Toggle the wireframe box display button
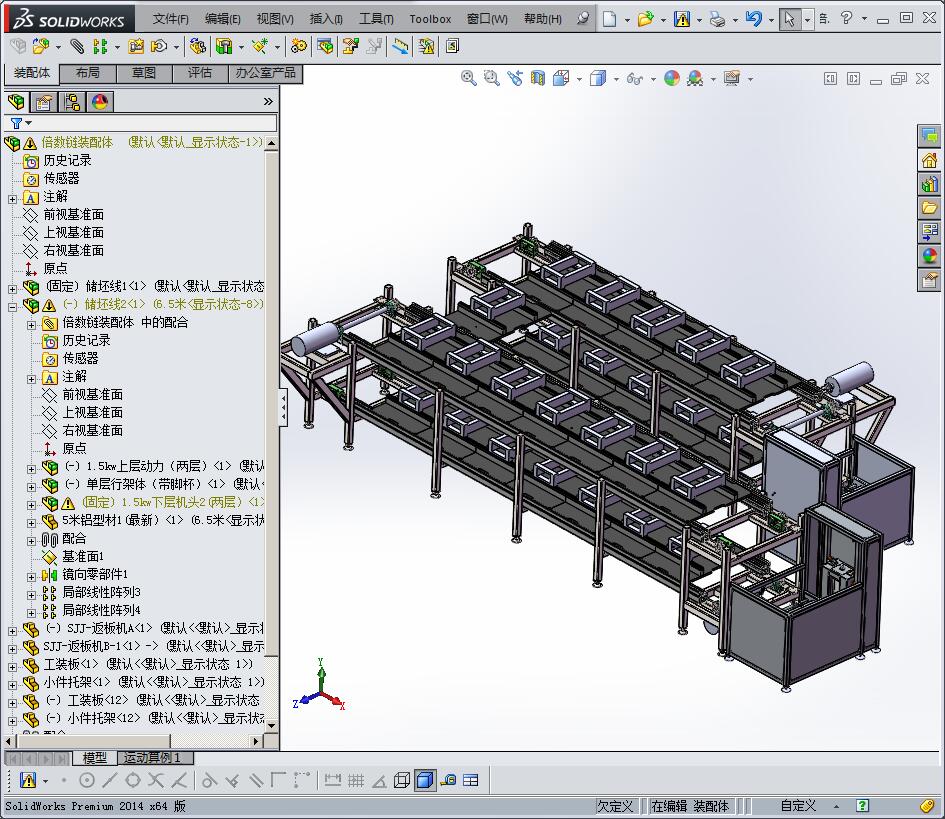 402,780
